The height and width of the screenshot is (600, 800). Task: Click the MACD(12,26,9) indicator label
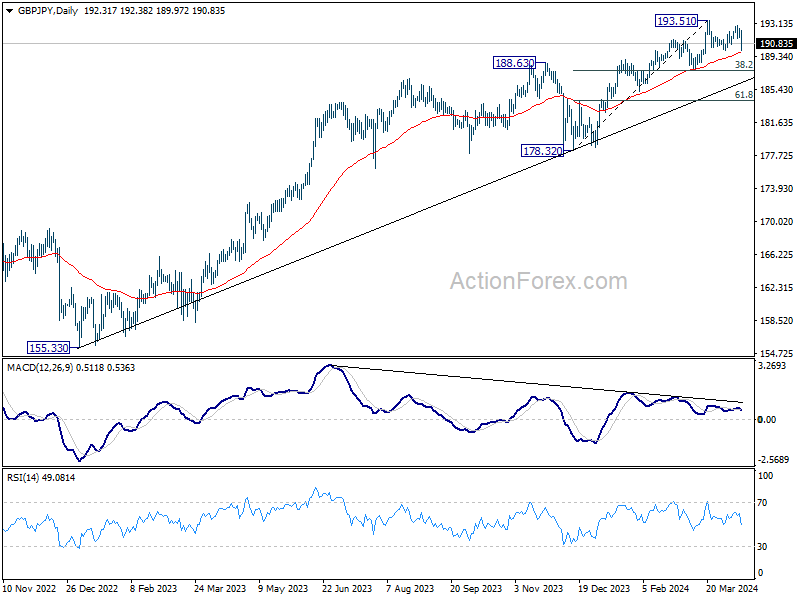[39, 367]
